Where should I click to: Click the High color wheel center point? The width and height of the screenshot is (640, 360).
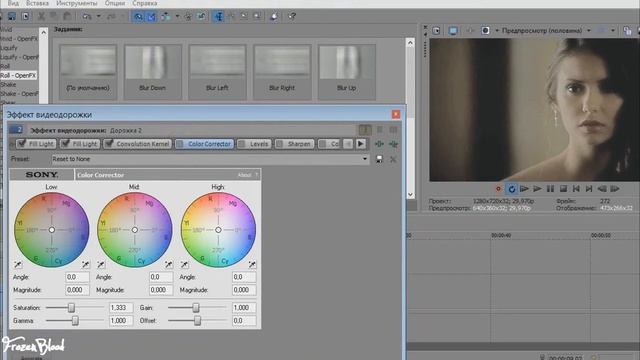tap(218, 230)
